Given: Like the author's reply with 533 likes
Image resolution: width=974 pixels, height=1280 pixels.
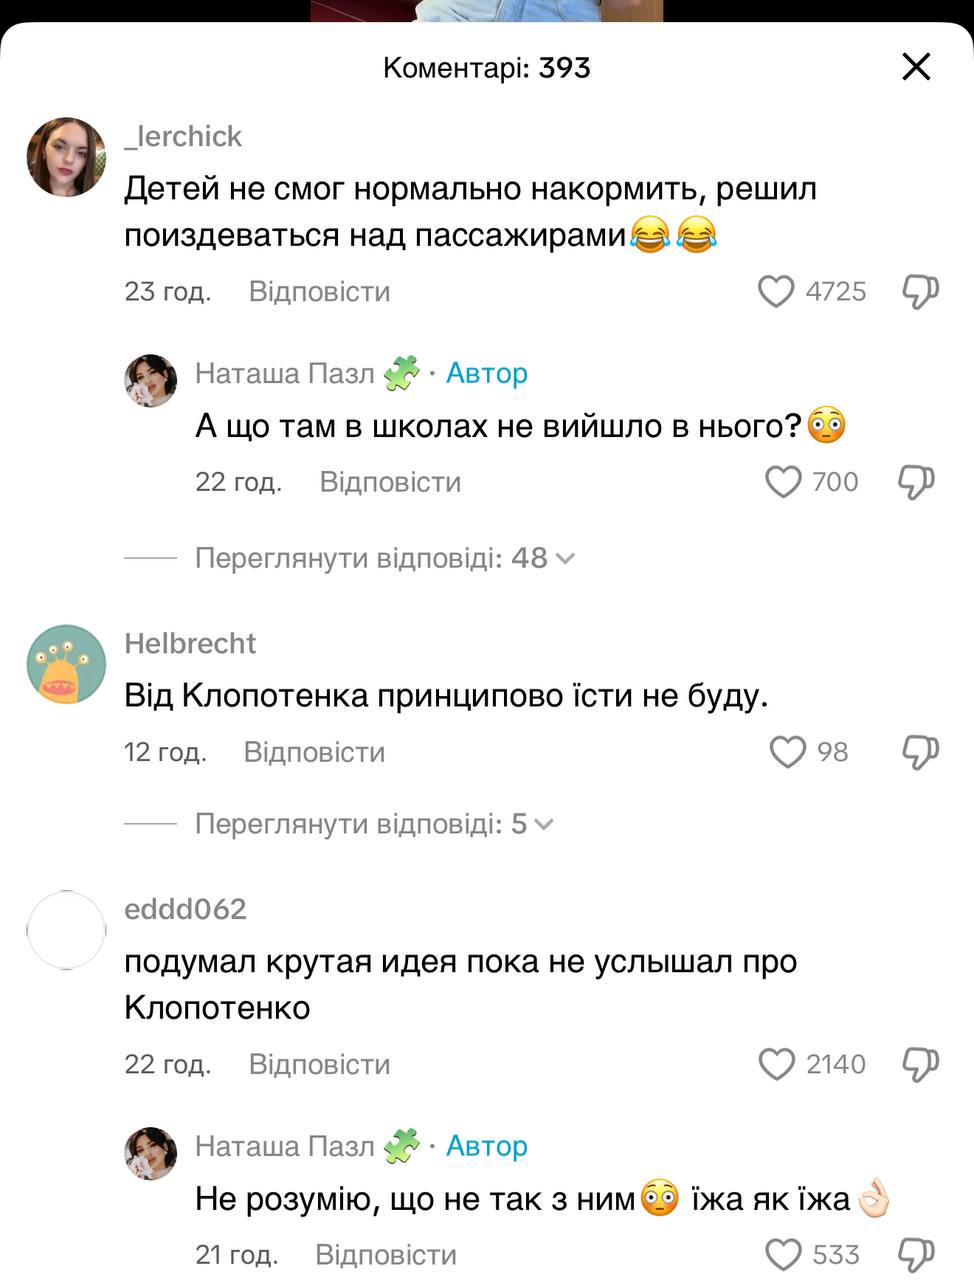Looking at the screenshot, I should [783, 1254].
